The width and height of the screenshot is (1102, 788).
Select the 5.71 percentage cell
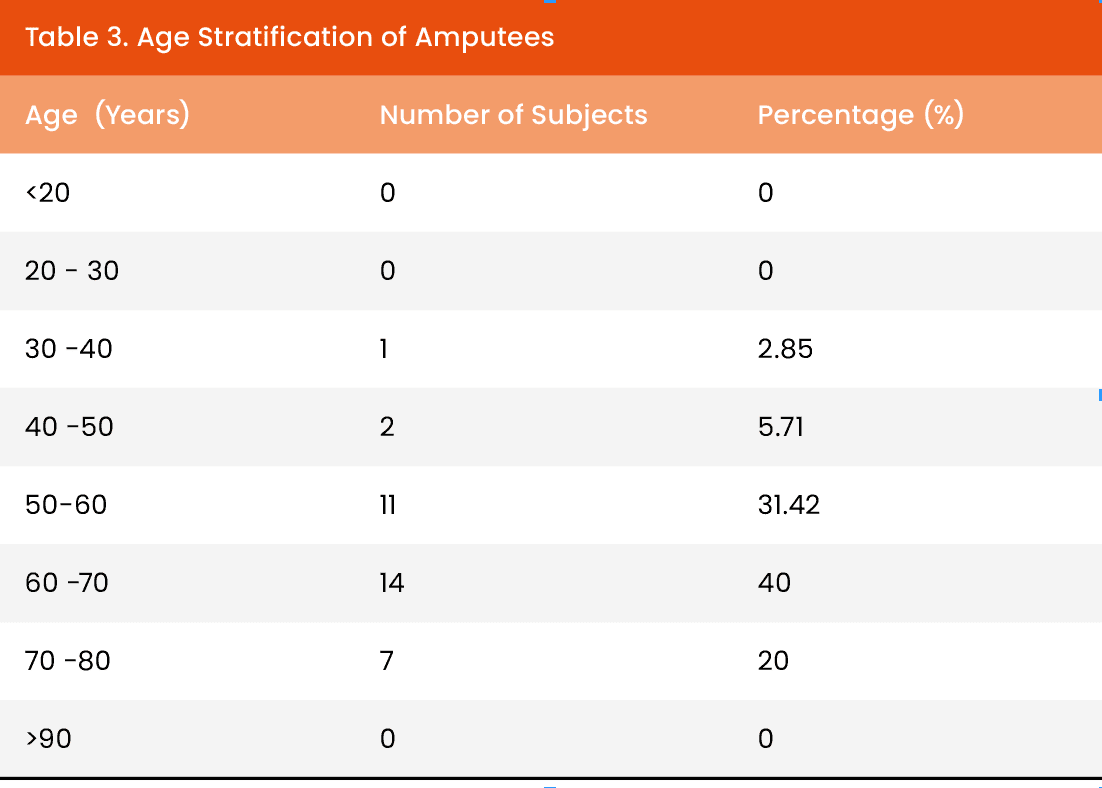coord(781,427)
